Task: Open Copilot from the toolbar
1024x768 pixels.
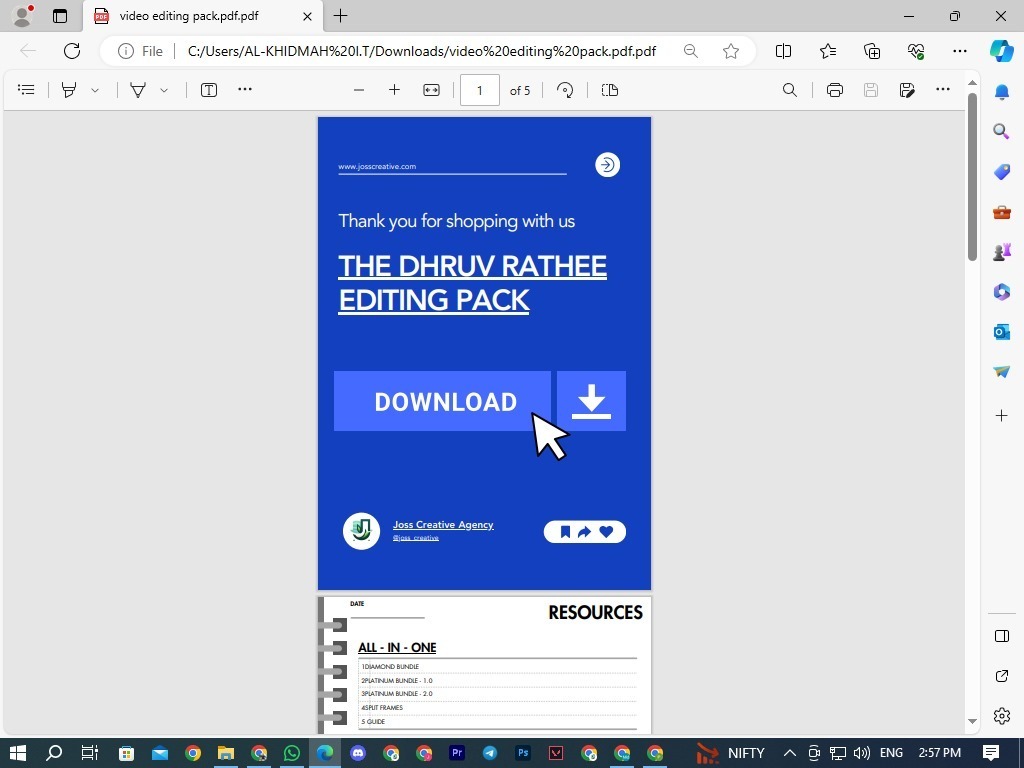Action: (1002, 51)
